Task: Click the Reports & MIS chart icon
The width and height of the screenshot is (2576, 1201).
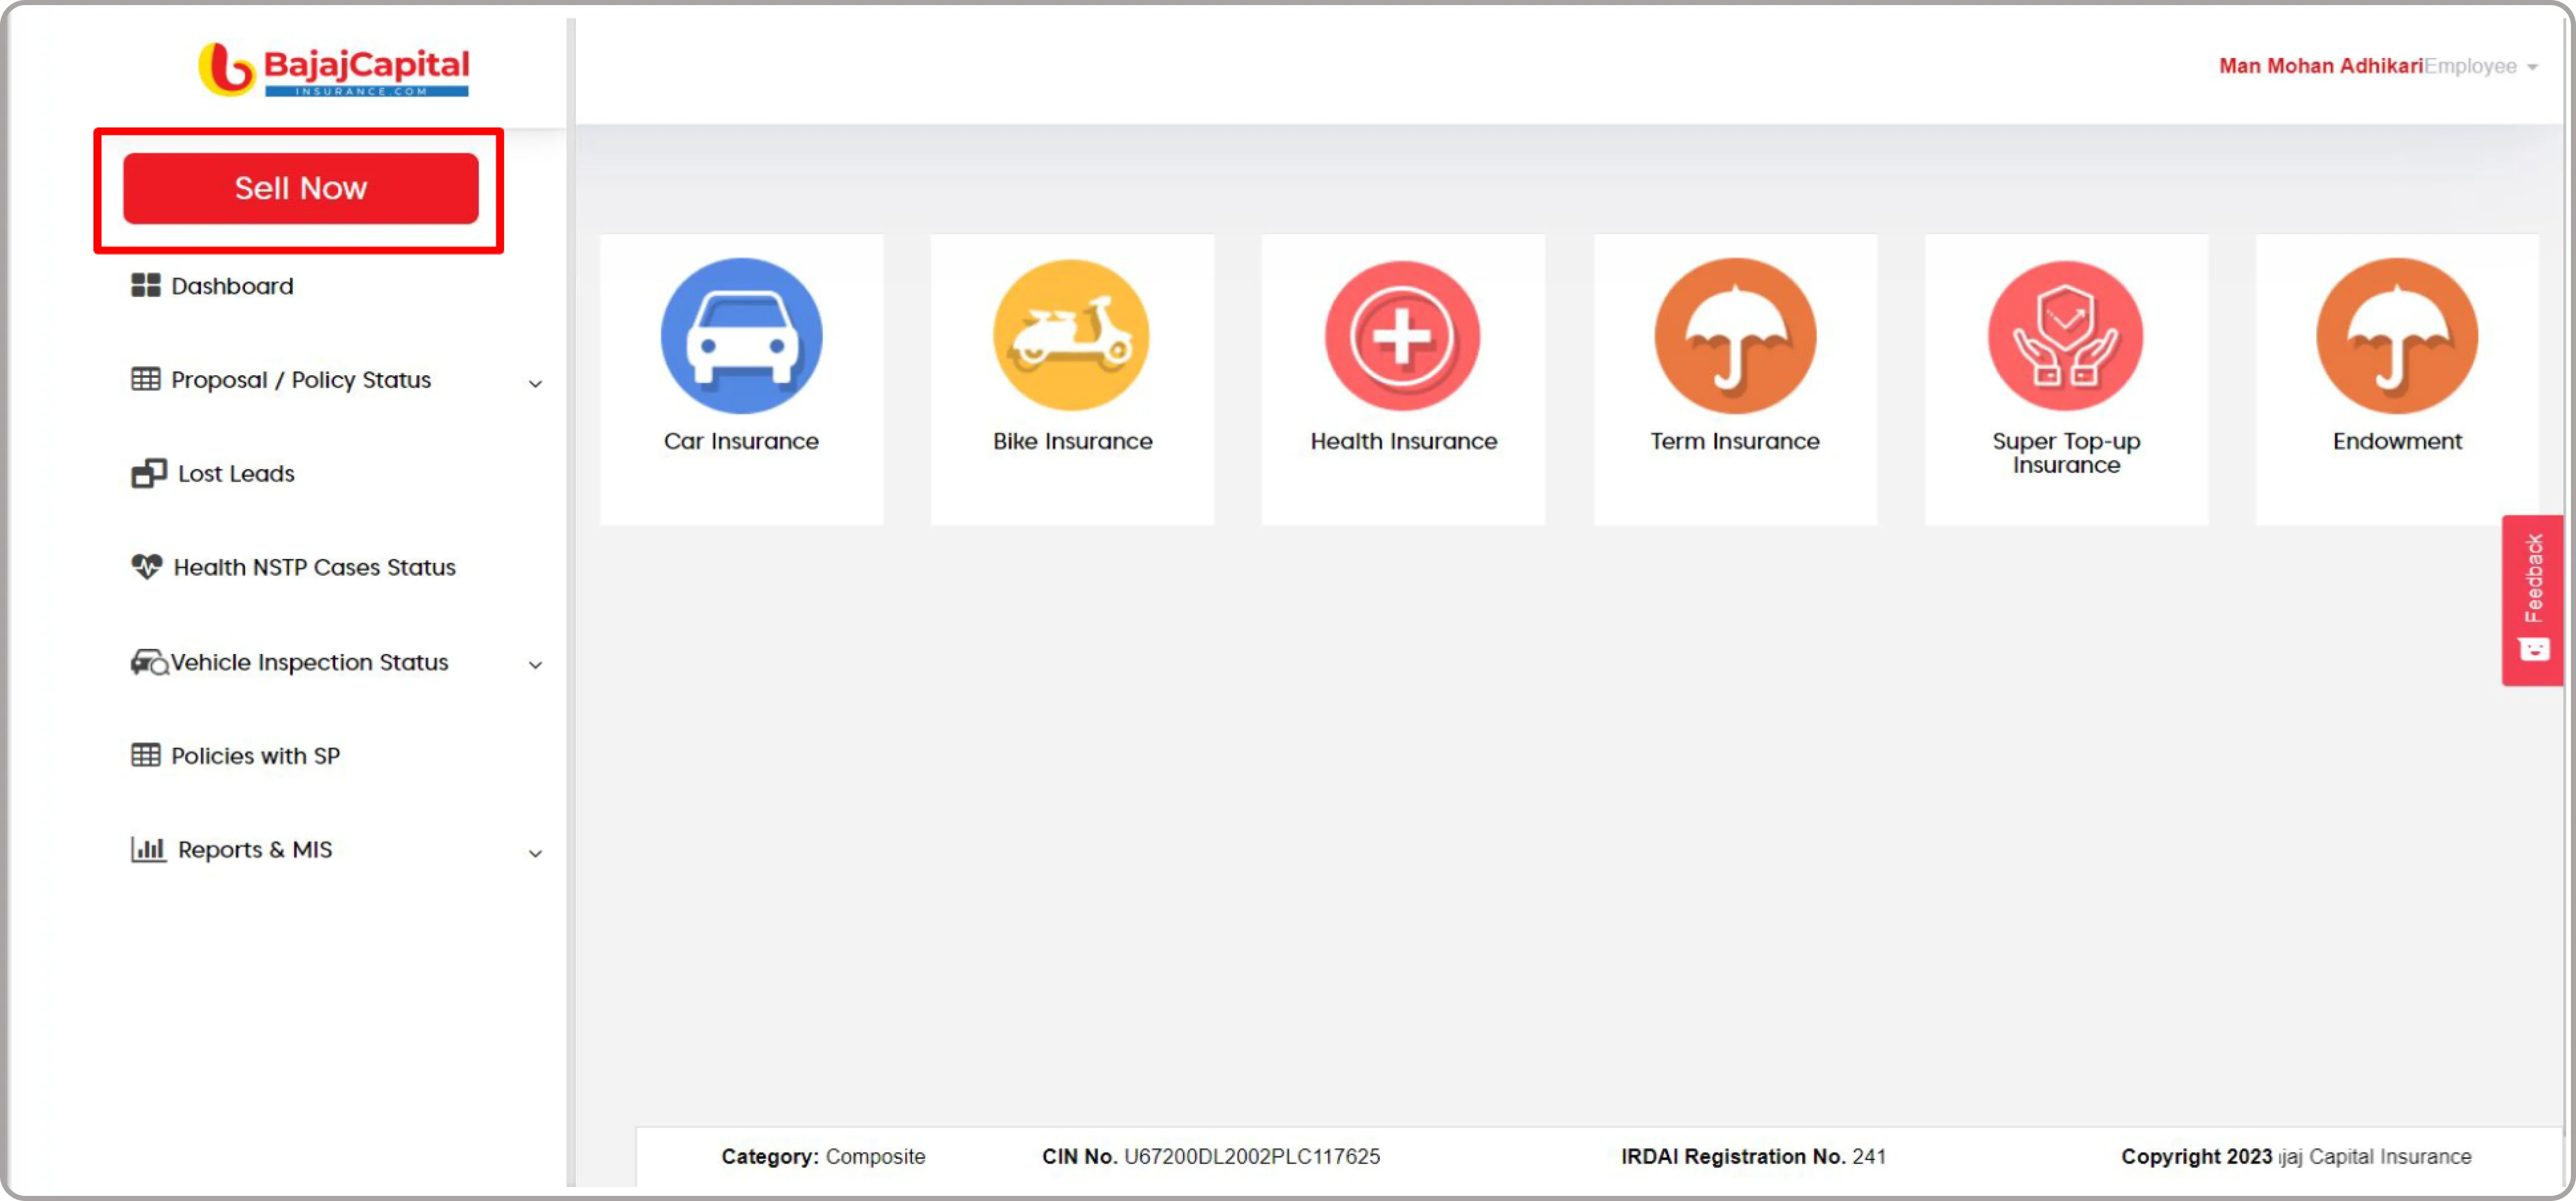Action: [x=148, y=849]
